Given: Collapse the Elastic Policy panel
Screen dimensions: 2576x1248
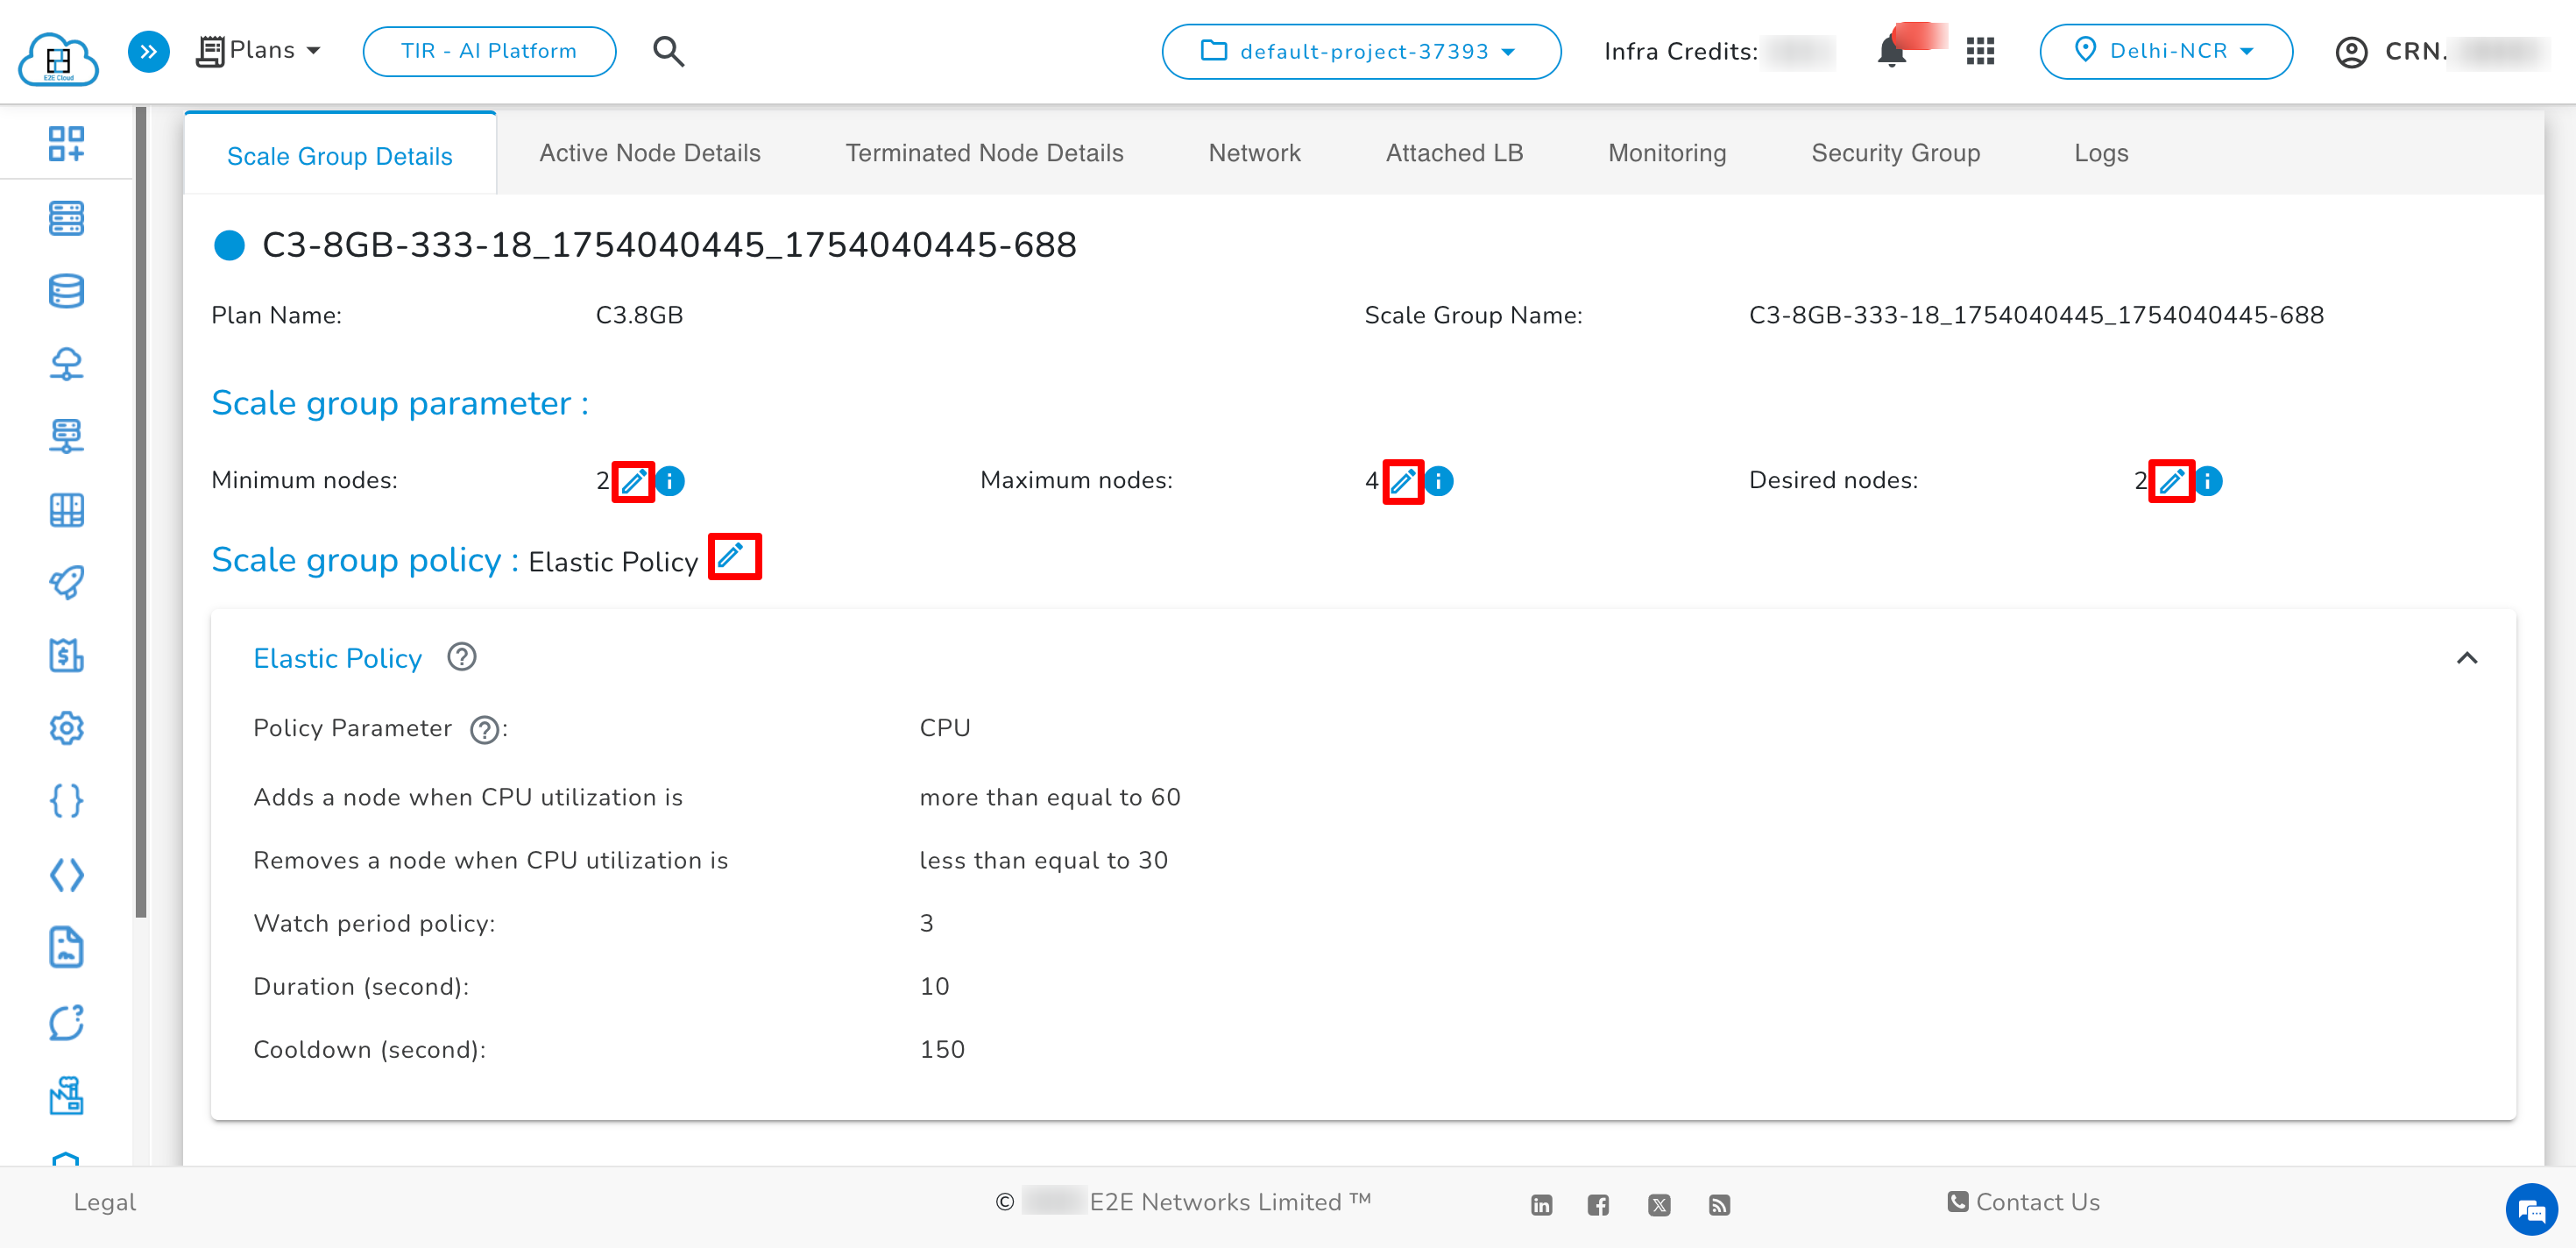Looking at the screenshot, I should (x=2467, y=657).
